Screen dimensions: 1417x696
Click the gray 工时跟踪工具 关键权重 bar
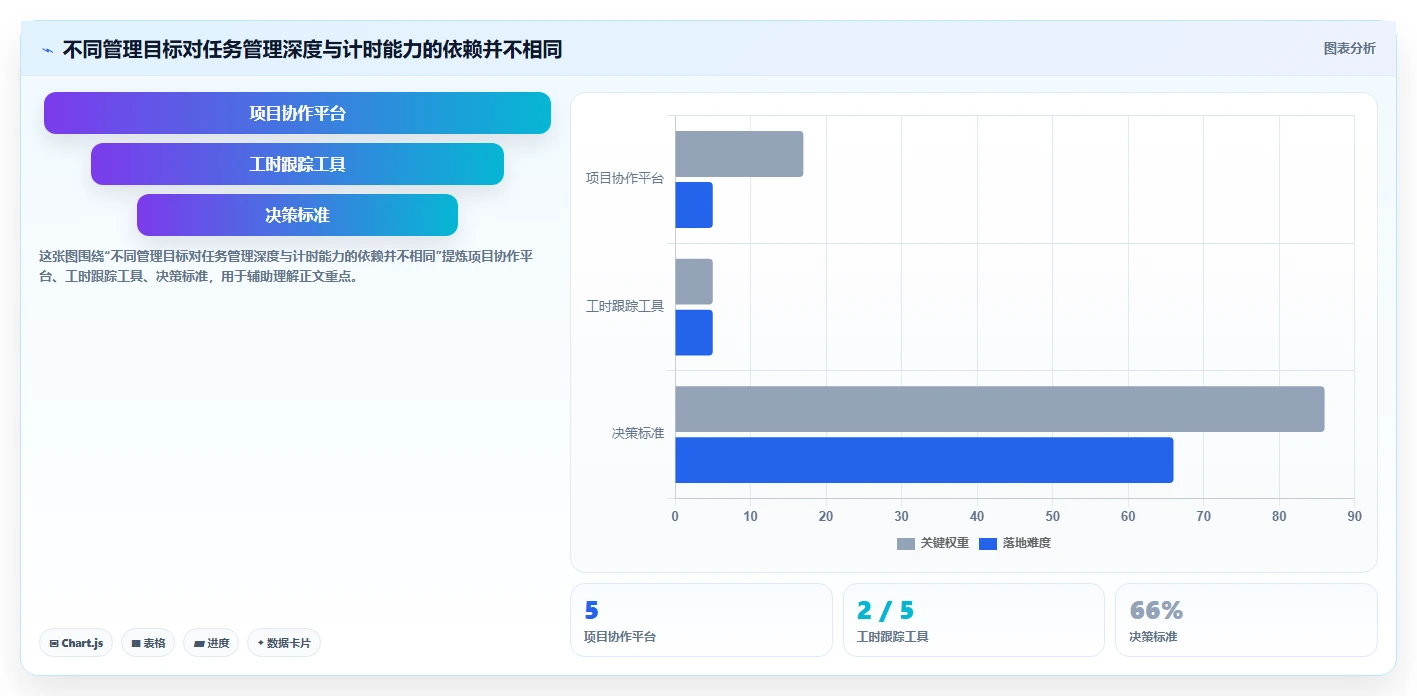[694, 282]
